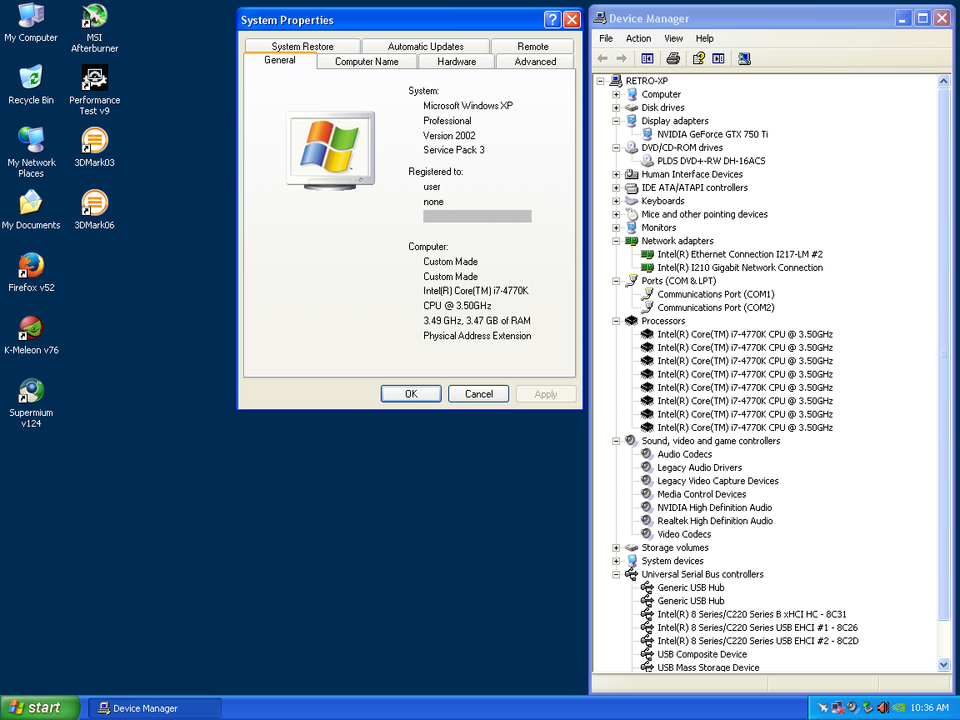Expand the System devices node
Viewport: 960px width, 720px height.
click(617, 561)
